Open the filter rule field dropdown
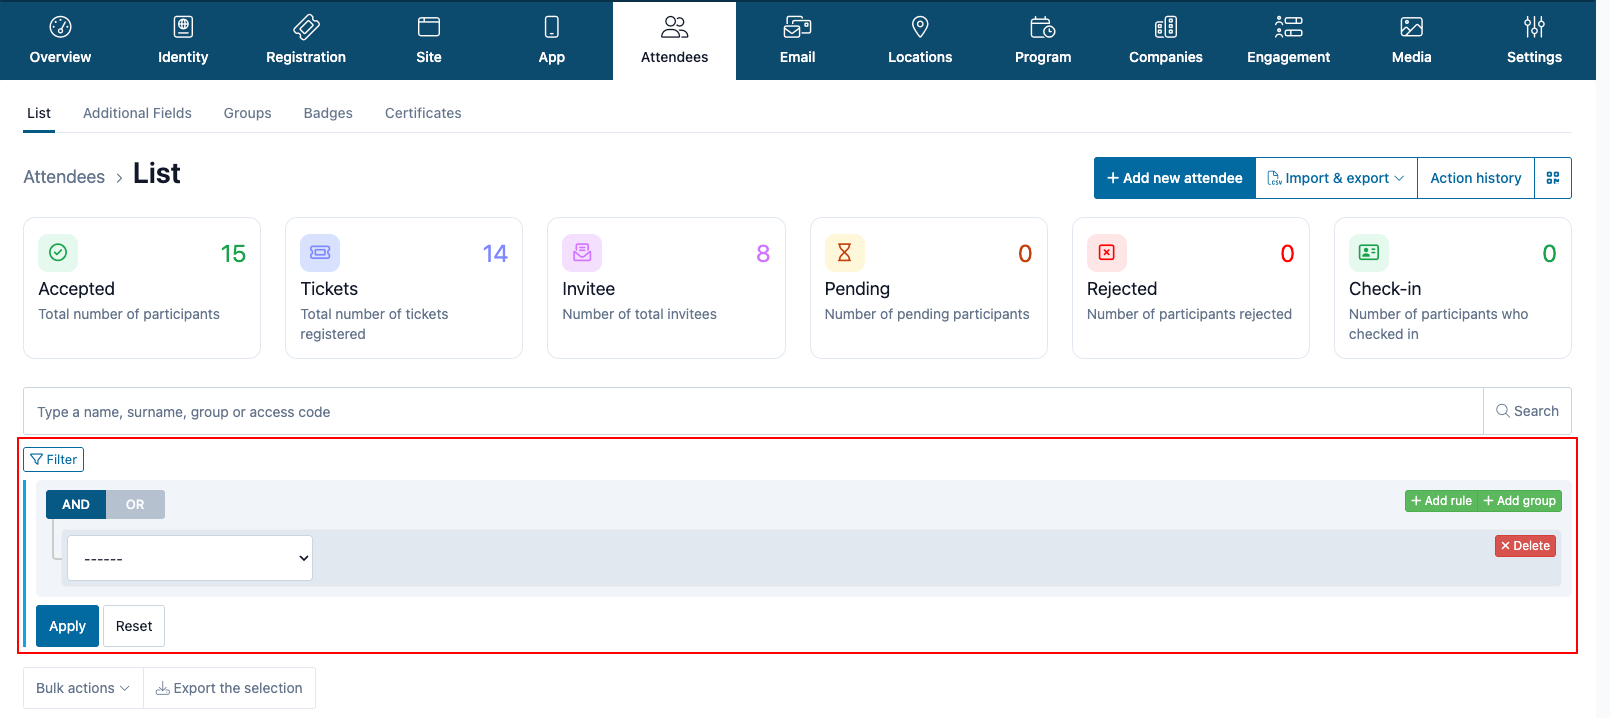The width and height of the screenshot is (1610, 718). click(x=190, y=558)
